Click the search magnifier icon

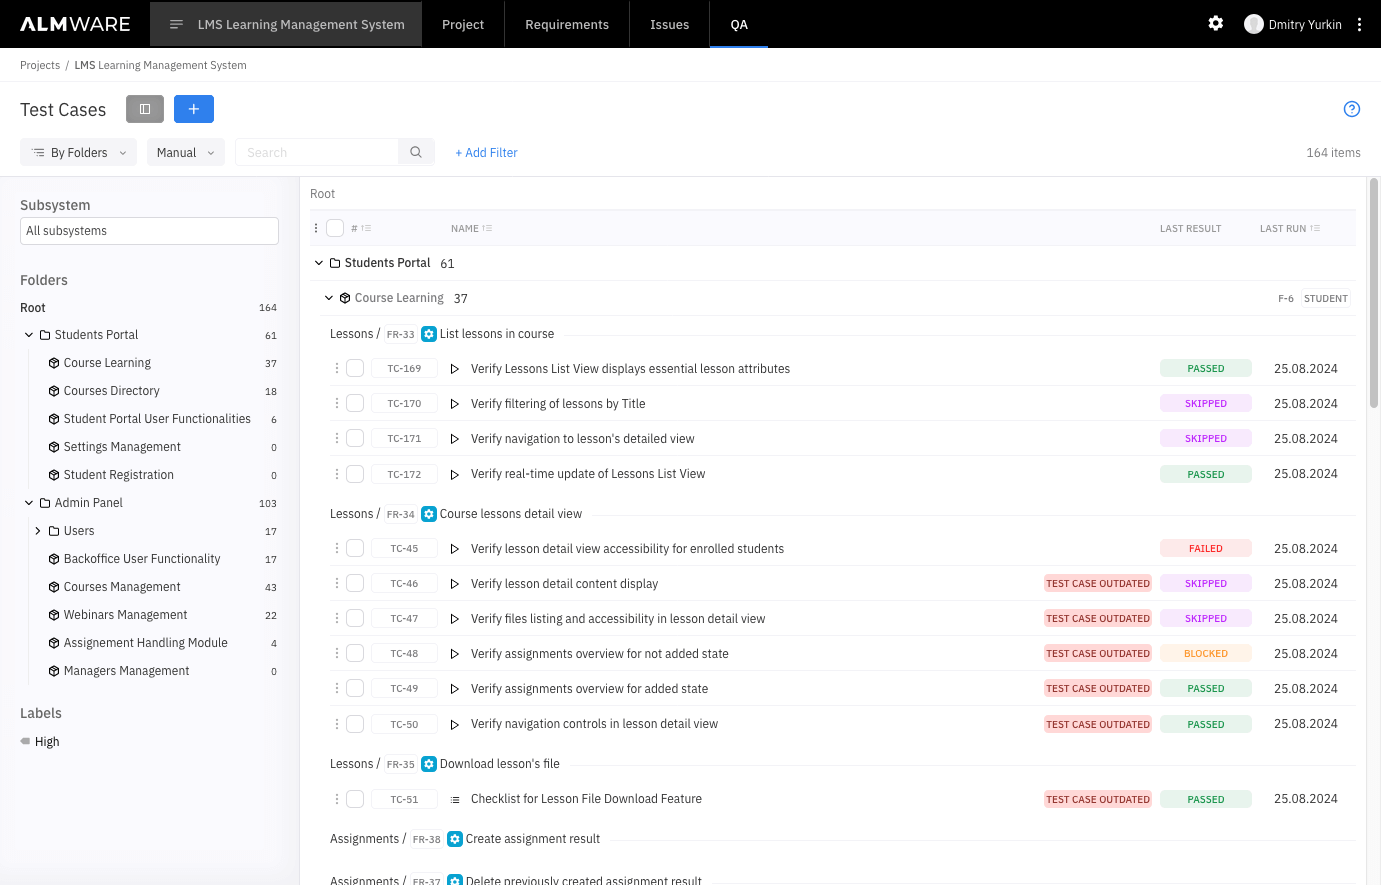[x=416, y=152]
